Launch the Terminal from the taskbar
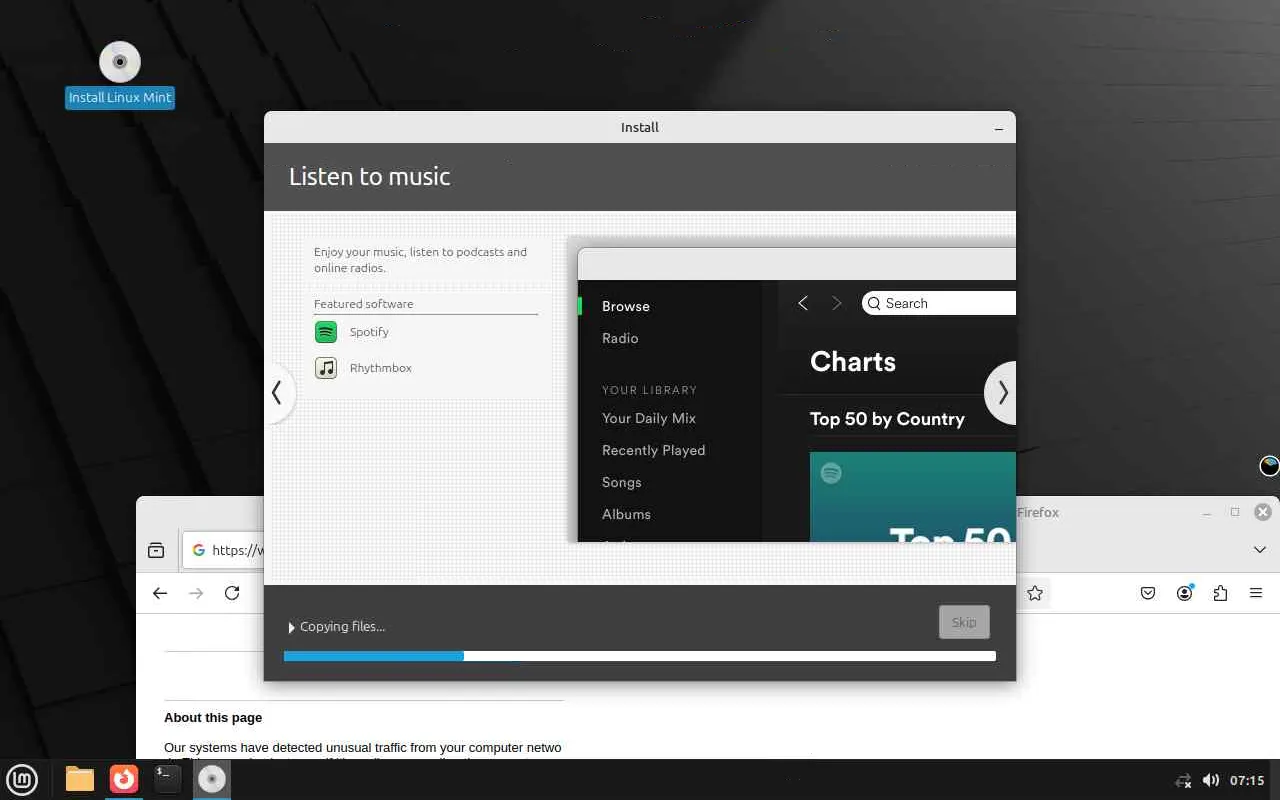1280x800 pixels. point(168,779)
